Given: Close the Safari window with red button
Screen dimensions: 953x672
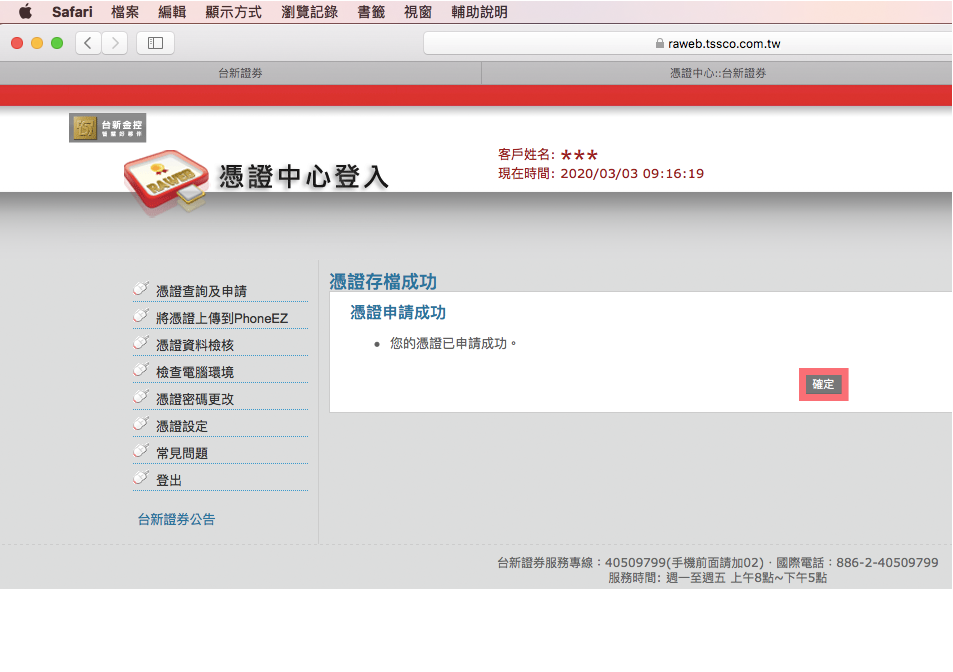Looking at the screenshot, I should [x=17, y=43].
